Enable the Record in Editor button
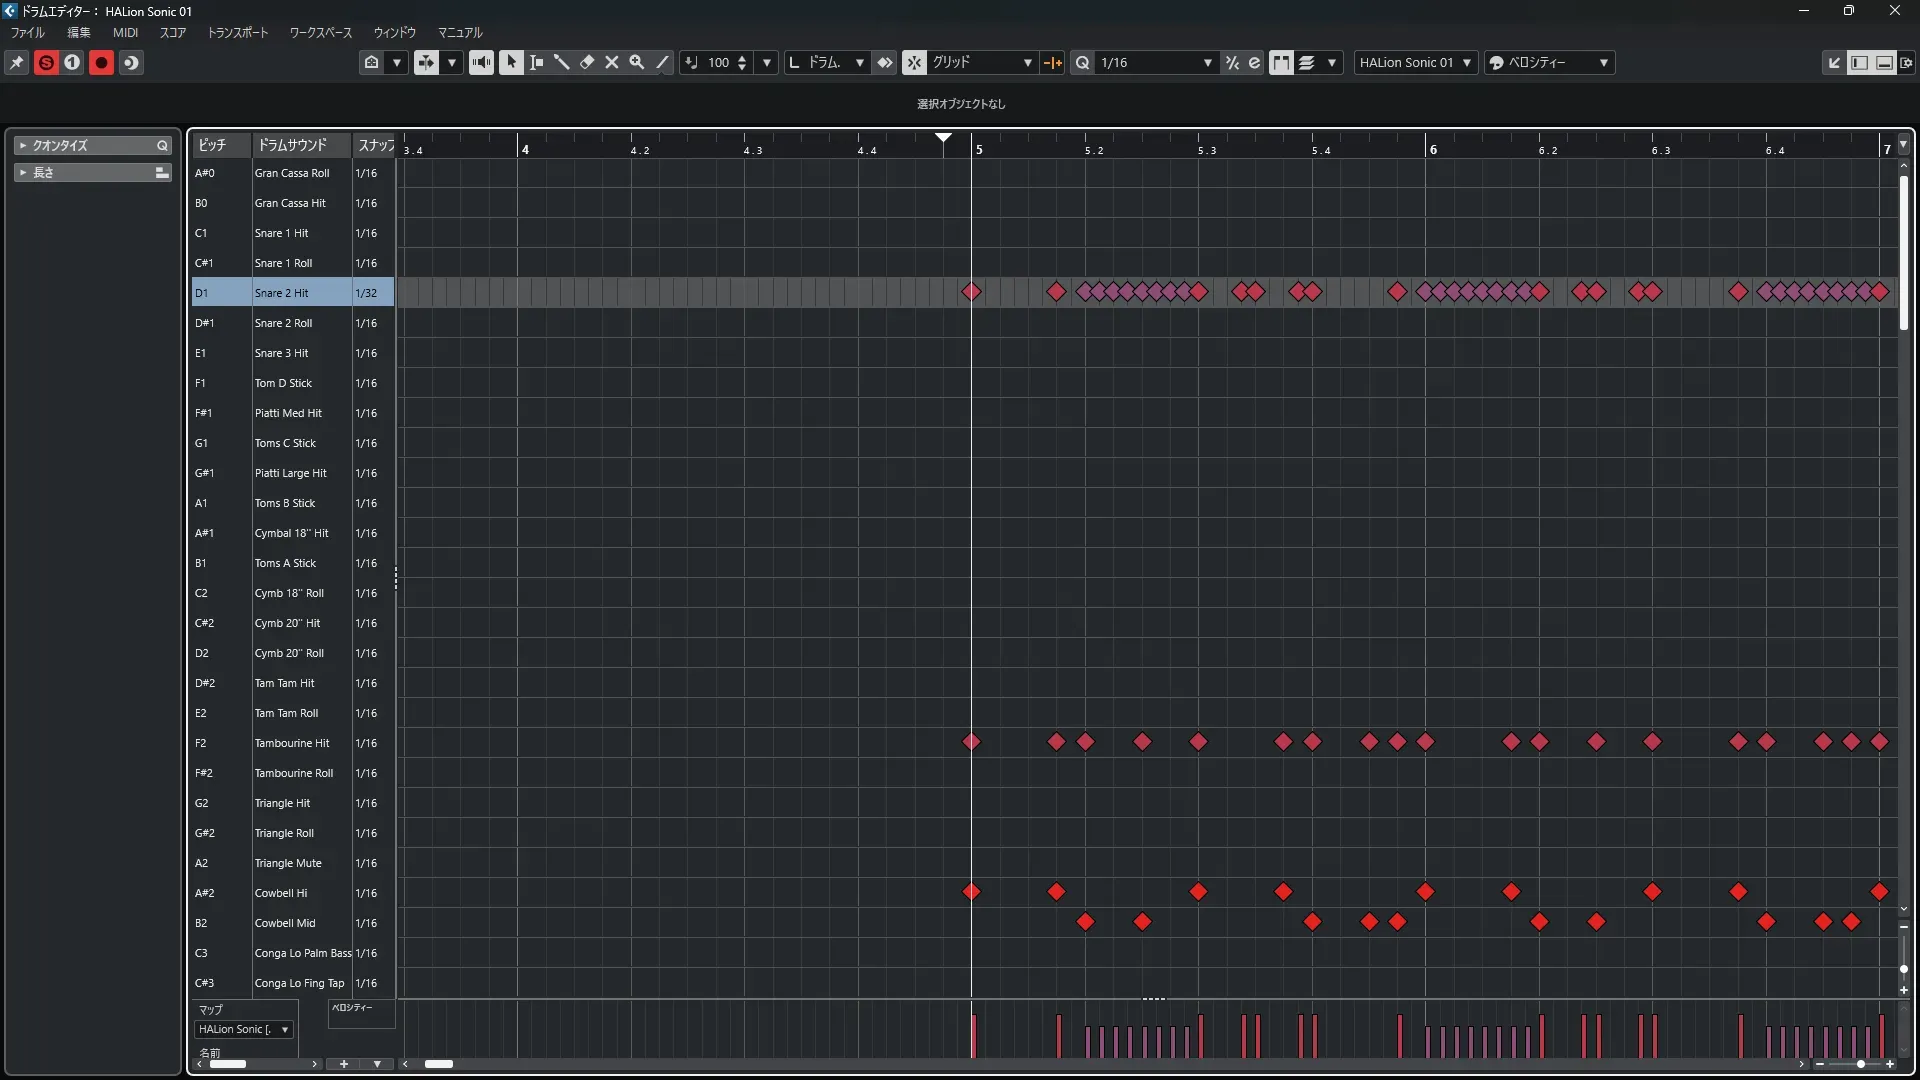Screen dimensions: 1920x1080 point(101,62)
